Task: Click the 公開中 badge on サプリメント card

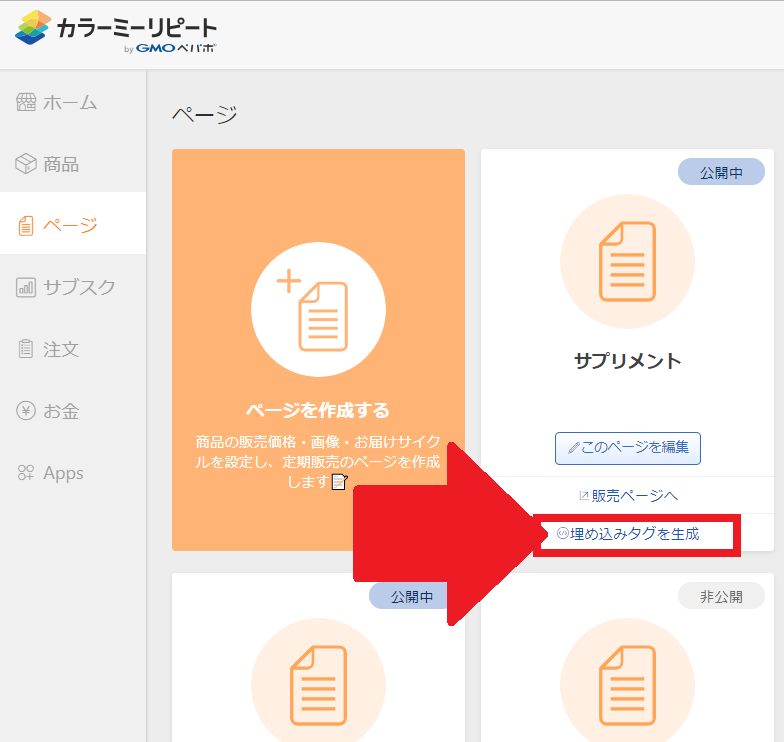Action: 721,172
